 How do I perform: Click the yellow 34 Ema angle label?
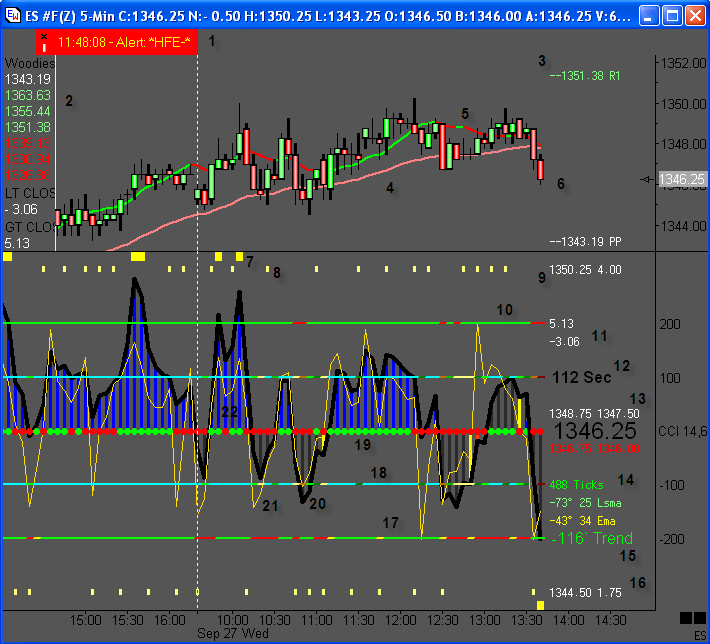pyautogui.click(x=582, y=520)
